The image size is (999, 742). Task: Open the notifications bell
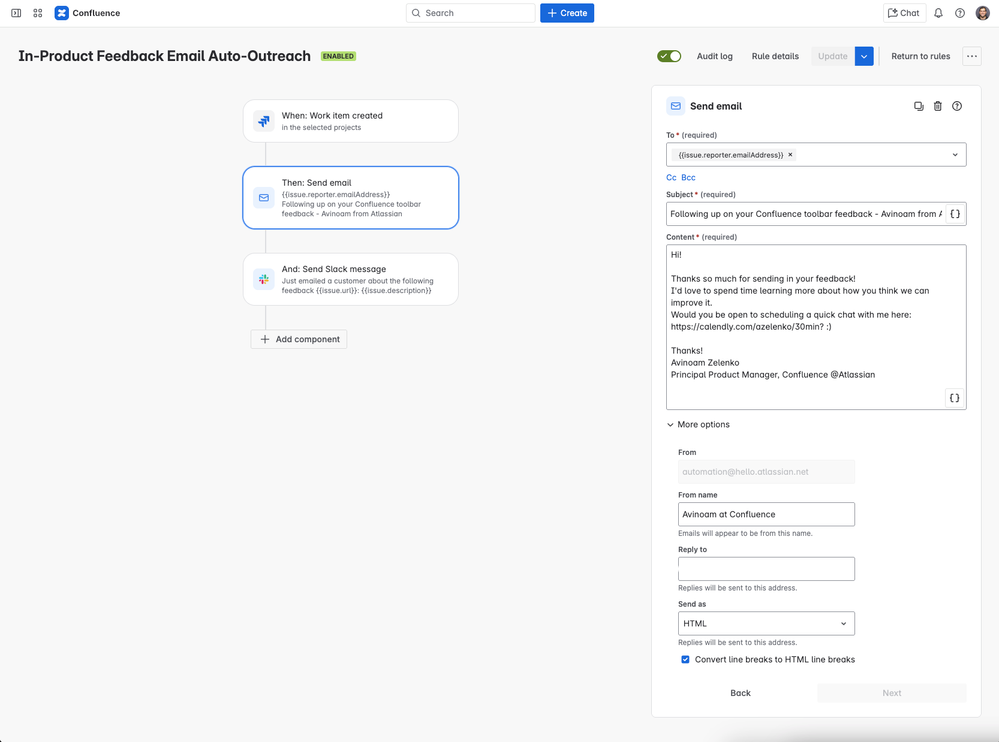[938, 13]
